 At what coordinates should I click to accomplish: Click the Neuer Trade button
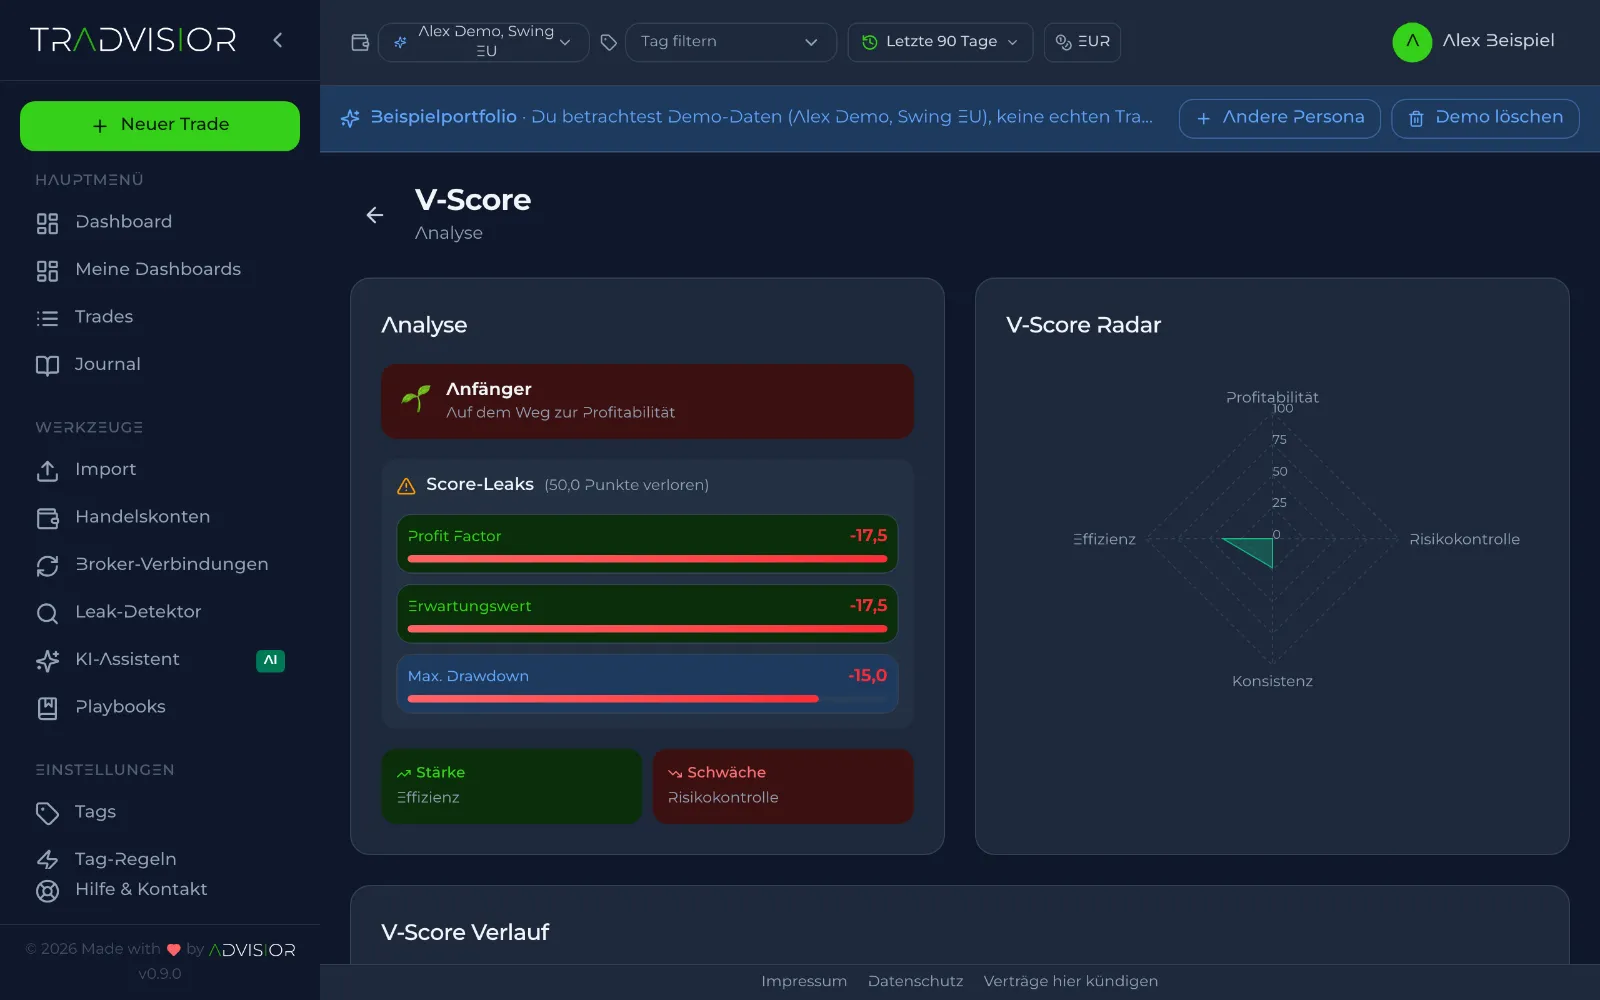tap(160, 126)
